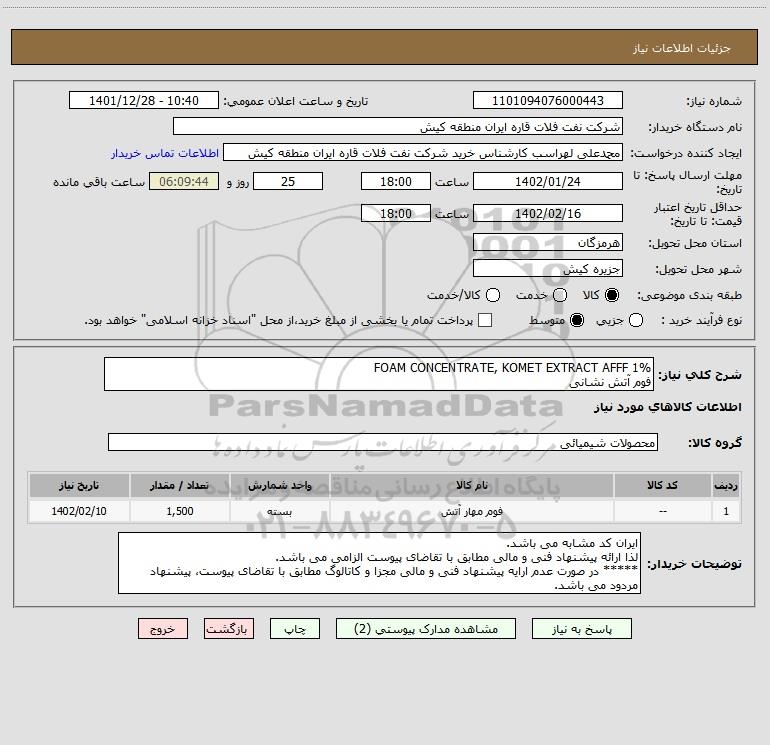The width and height of the screenshot is (770, 745).
Task: Click the price validity date 1402/02/16
Action: pos(548,213)
